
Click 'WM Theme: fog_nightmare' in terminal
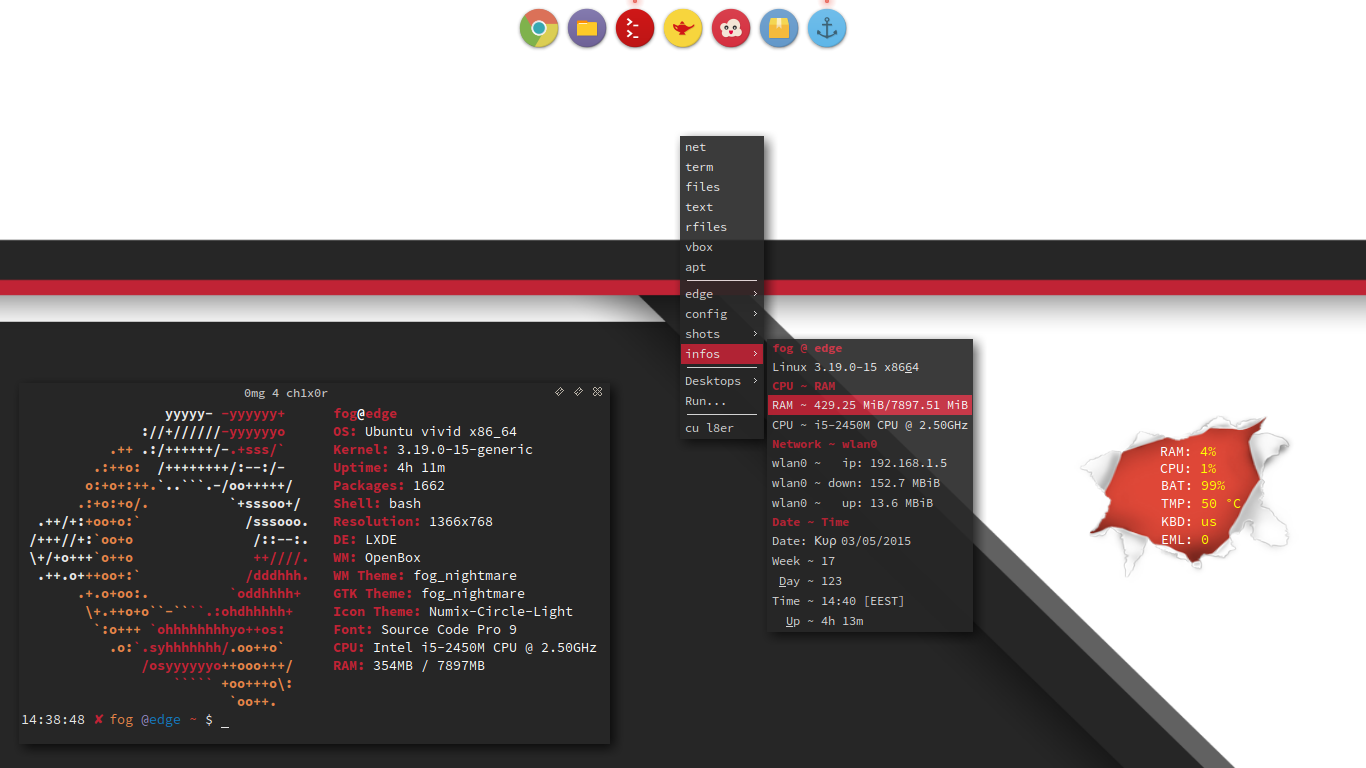425,576
